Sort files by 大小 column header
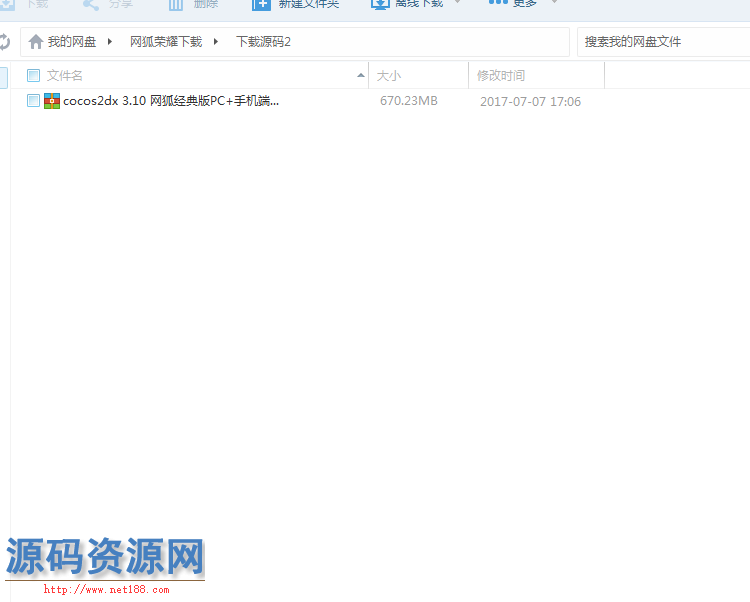Viewport: 750px width, 602px height. click(x=389, y=76)
